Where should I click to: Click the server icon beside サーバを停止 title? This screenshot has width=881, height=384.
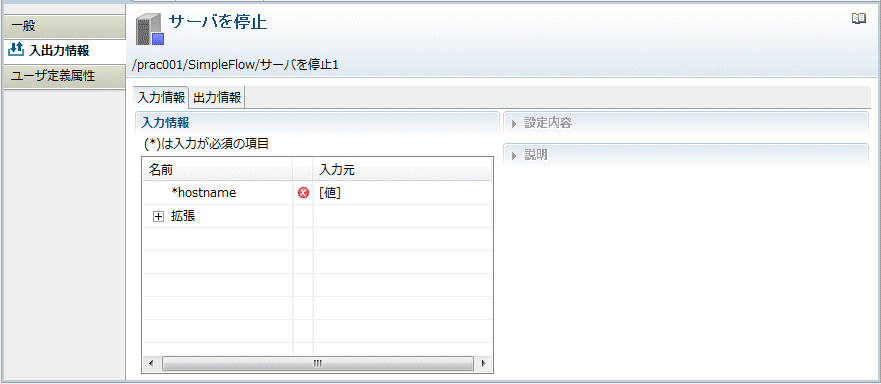150,30
